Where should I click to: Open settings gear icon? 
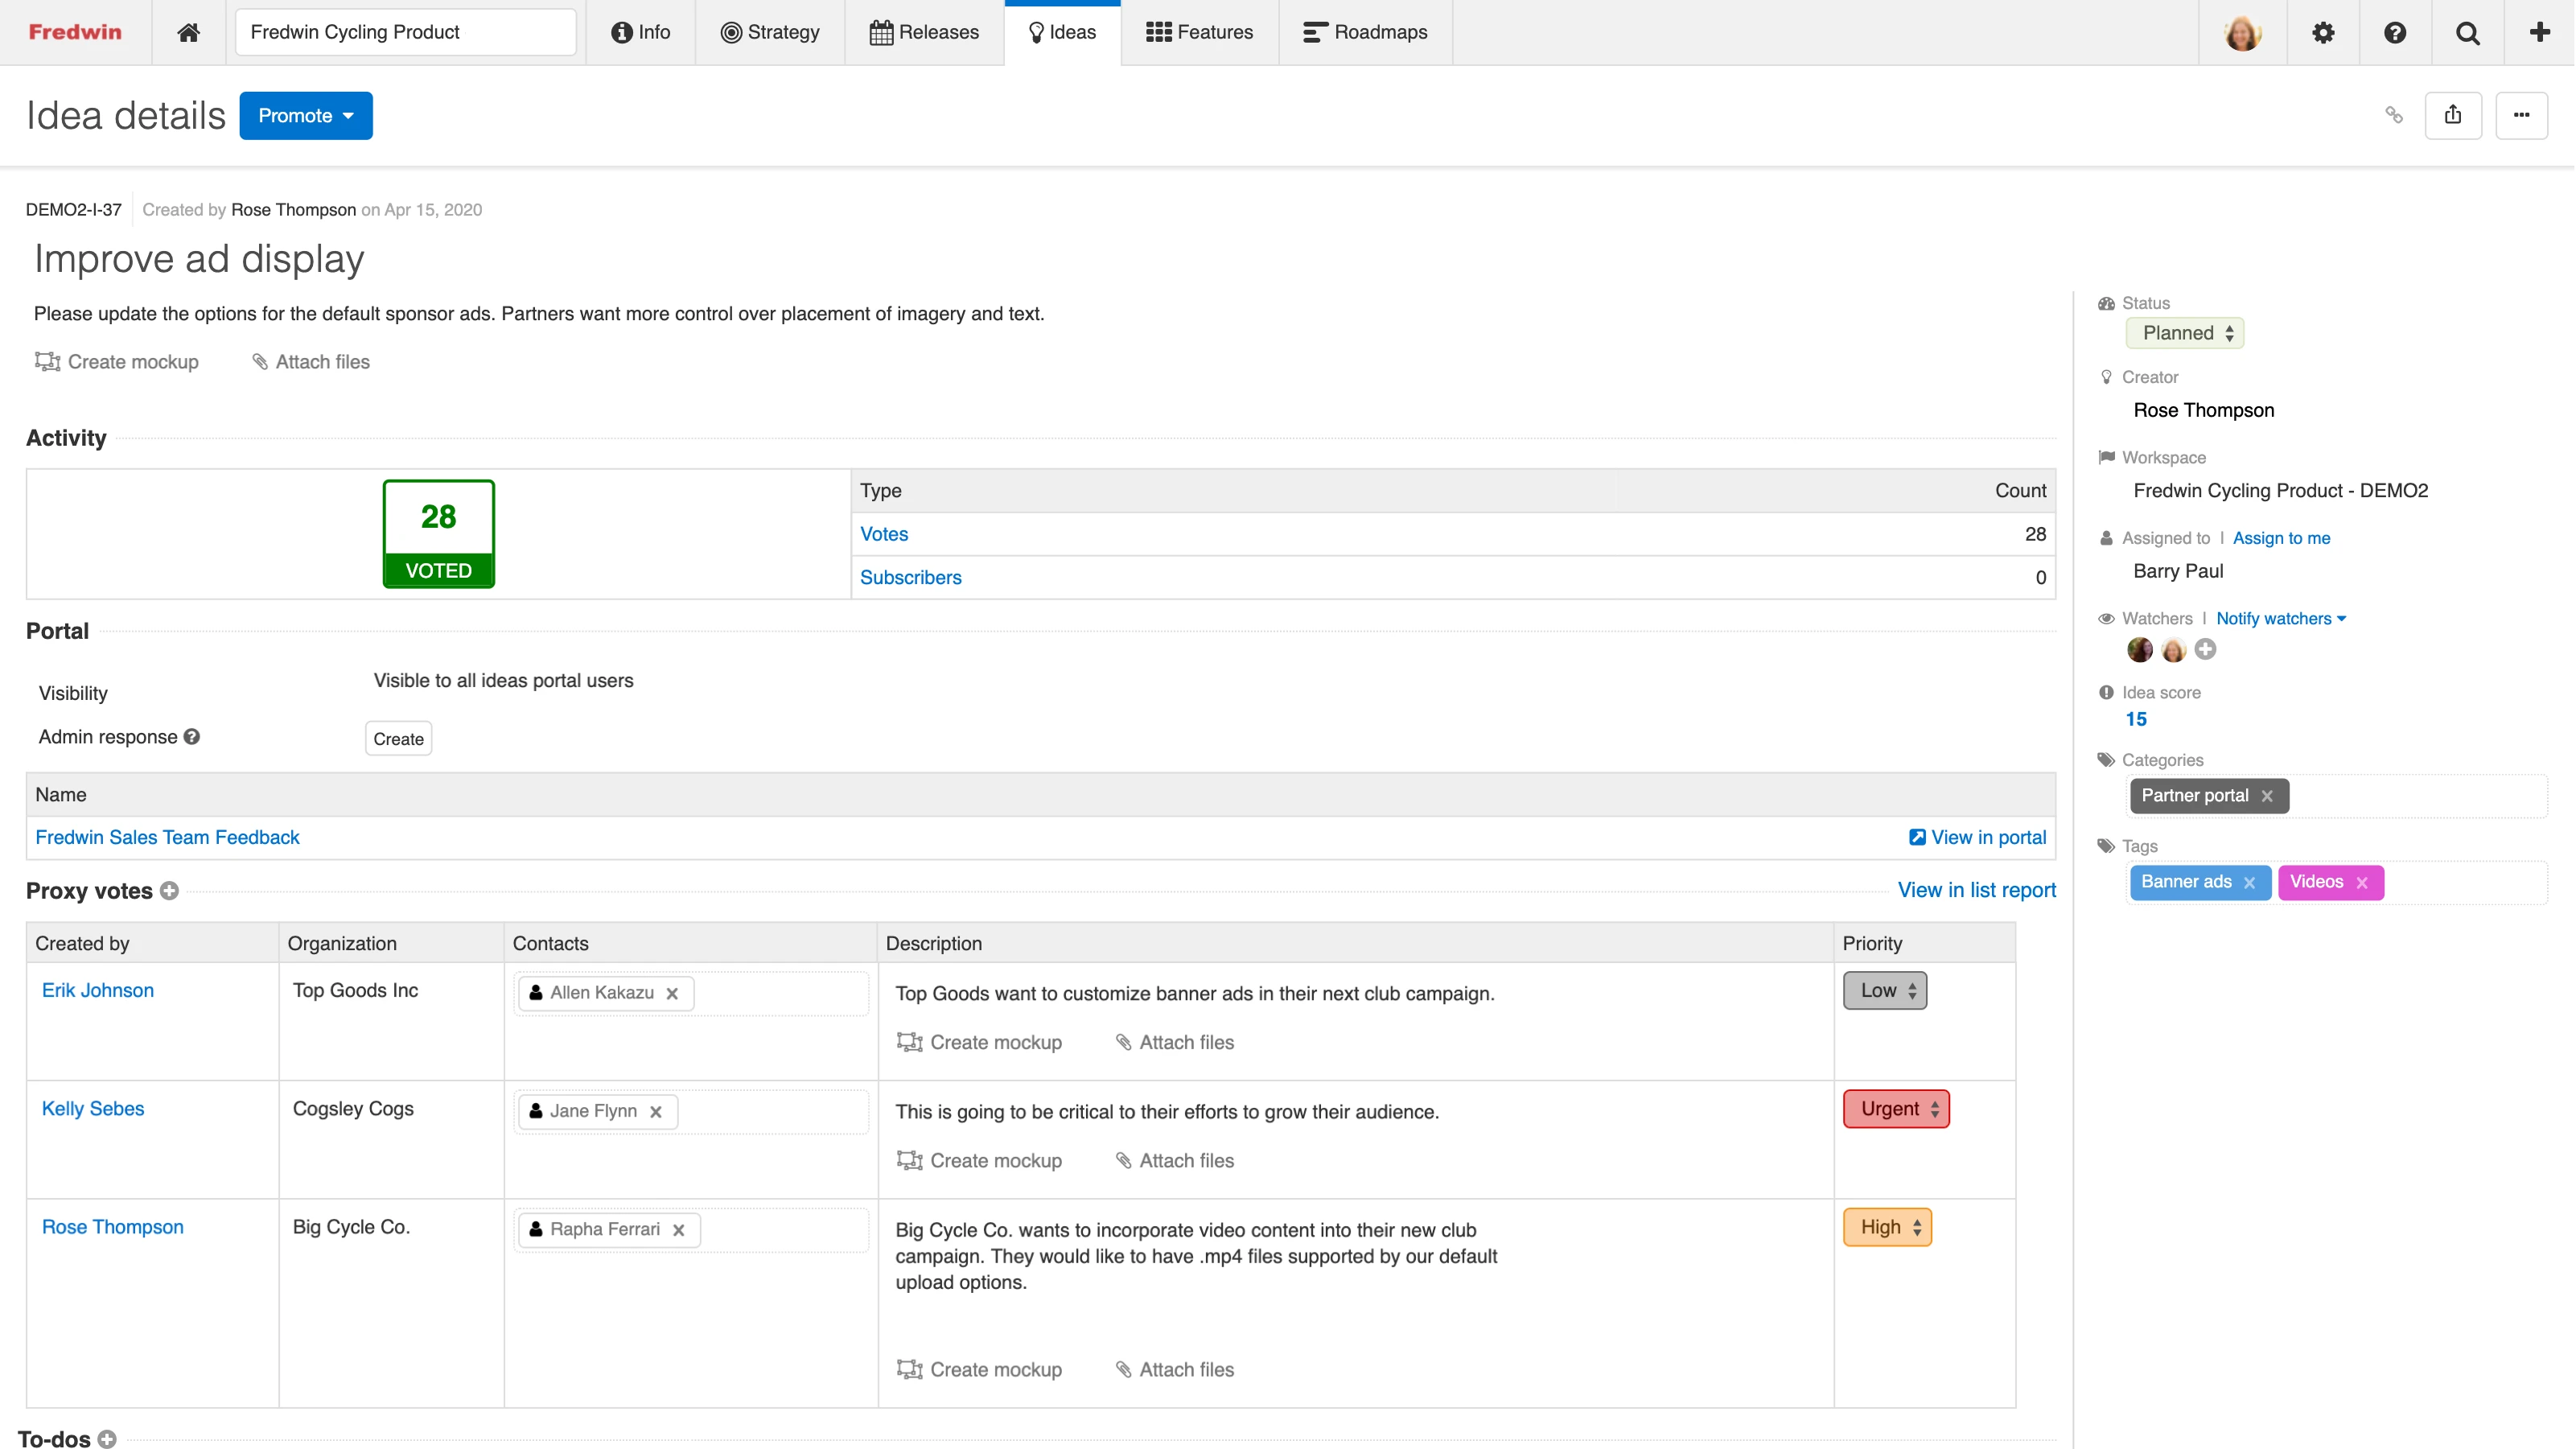pyautogui.click(x=2323, y=32)
